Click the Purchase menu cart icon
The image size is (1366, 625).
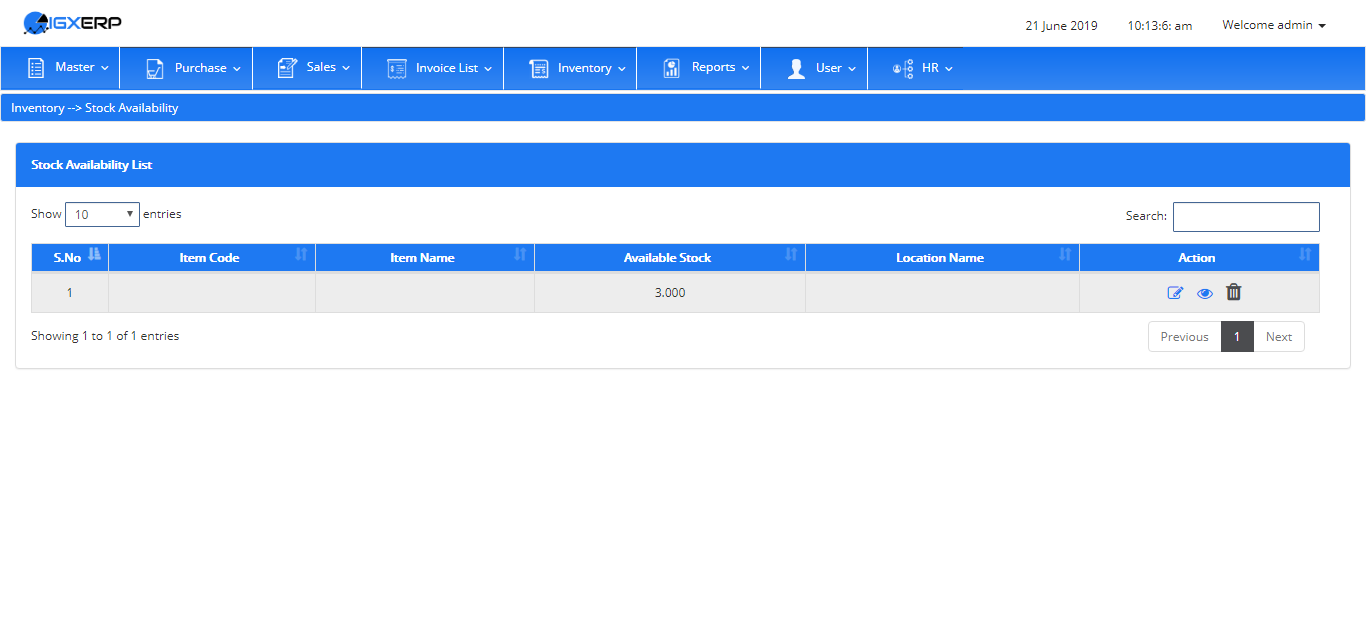pos(155,68)
